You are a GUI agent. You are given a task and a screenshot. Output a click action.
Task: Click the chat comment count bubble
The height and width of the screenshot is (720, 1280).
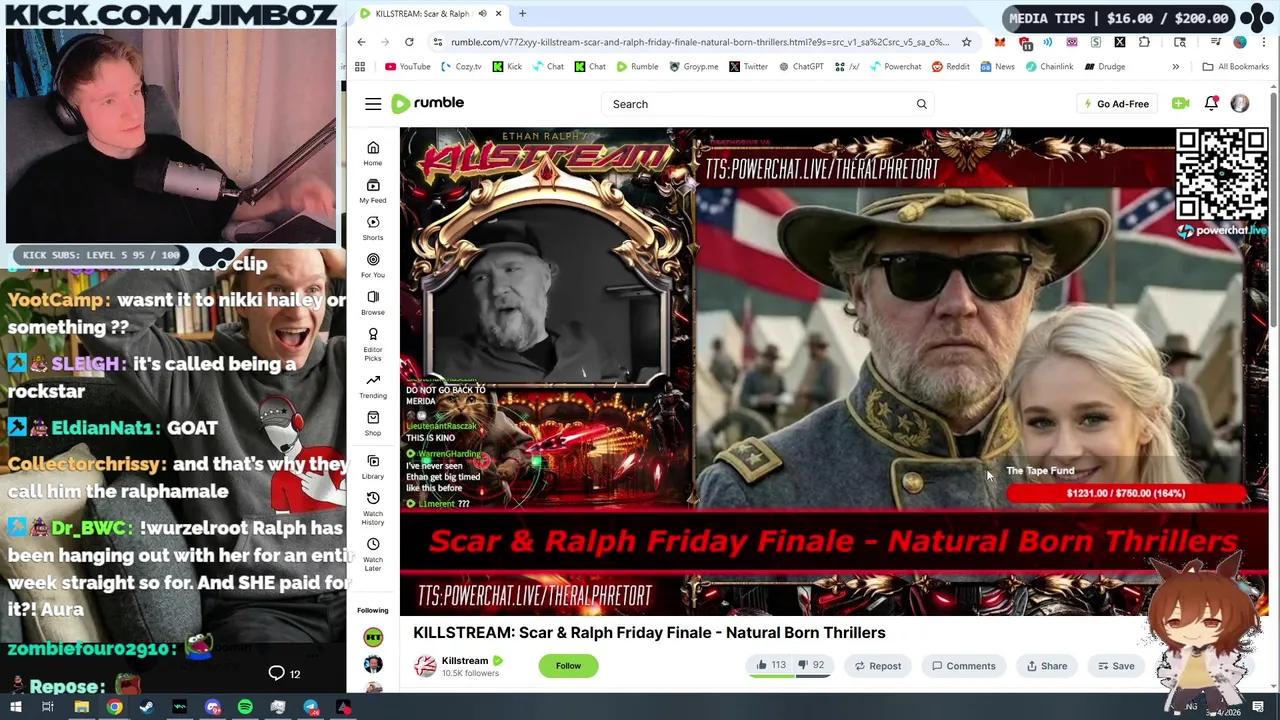click(284, 674)
